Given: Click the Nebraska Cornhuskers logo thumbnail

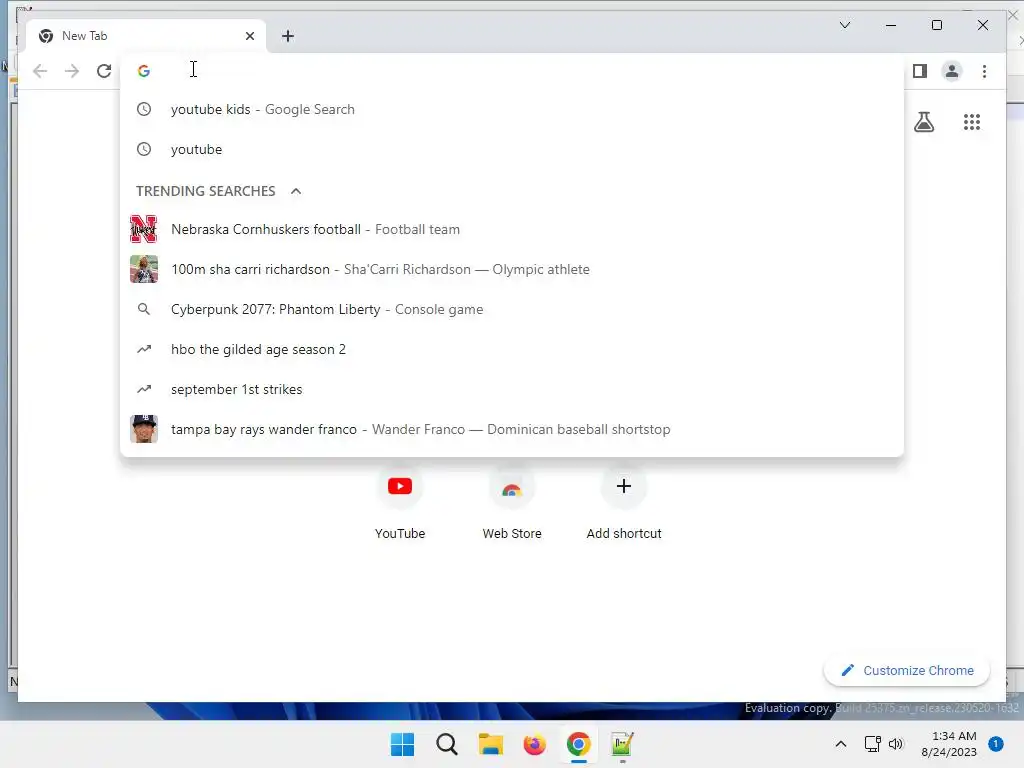Looking at the screenshot, I should coord(144,229).
